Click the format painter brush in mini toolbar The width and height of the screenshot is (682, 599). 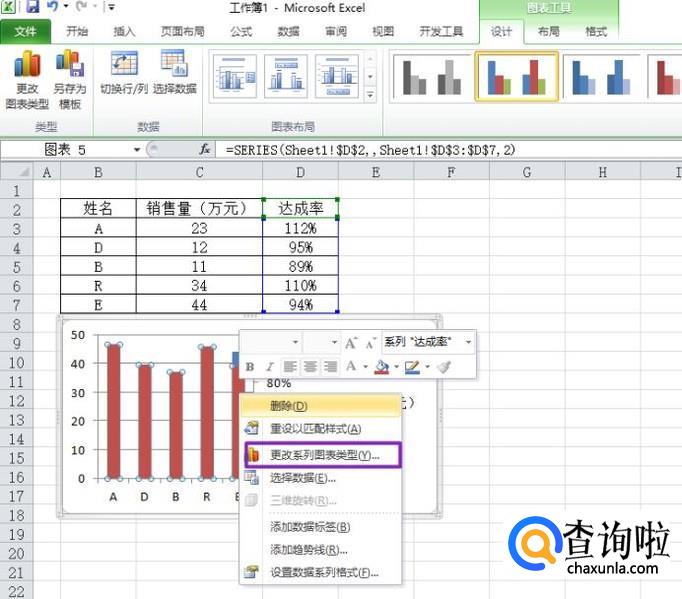tap(443, 367)
